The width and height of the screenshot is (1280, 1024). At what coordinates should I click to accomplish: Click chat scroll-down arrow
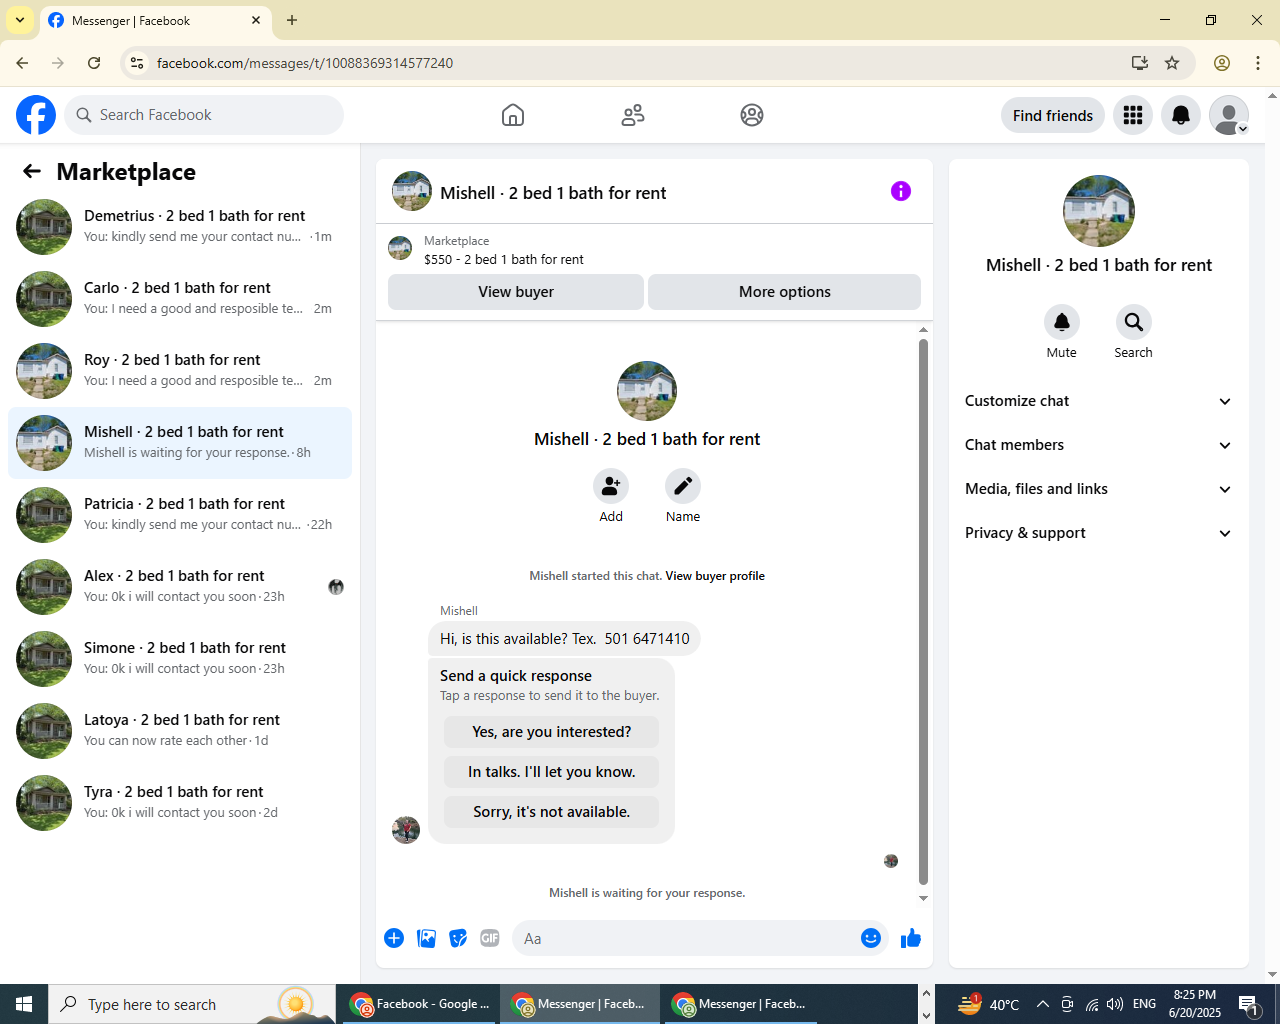(x=923, y=898)
